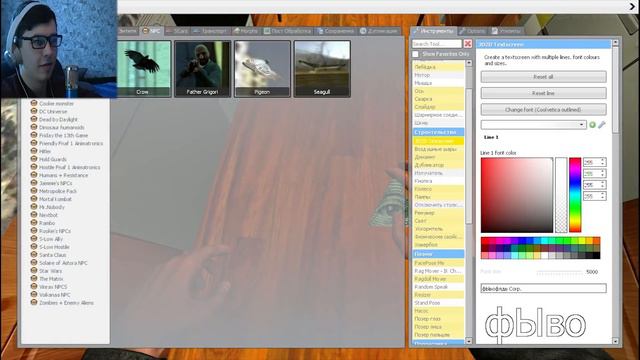Click the Line 1 text input field
This screenshot has height=360, width=640.
543,289
